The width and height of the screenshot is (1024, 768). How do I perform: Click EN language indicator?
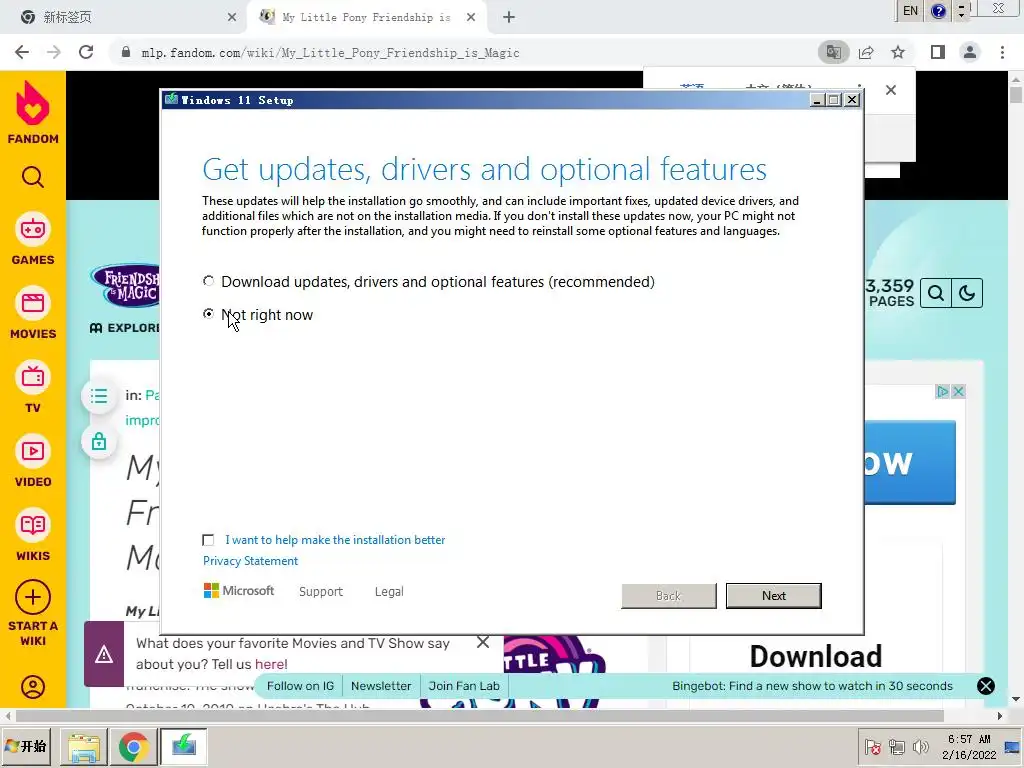point(910,10)
